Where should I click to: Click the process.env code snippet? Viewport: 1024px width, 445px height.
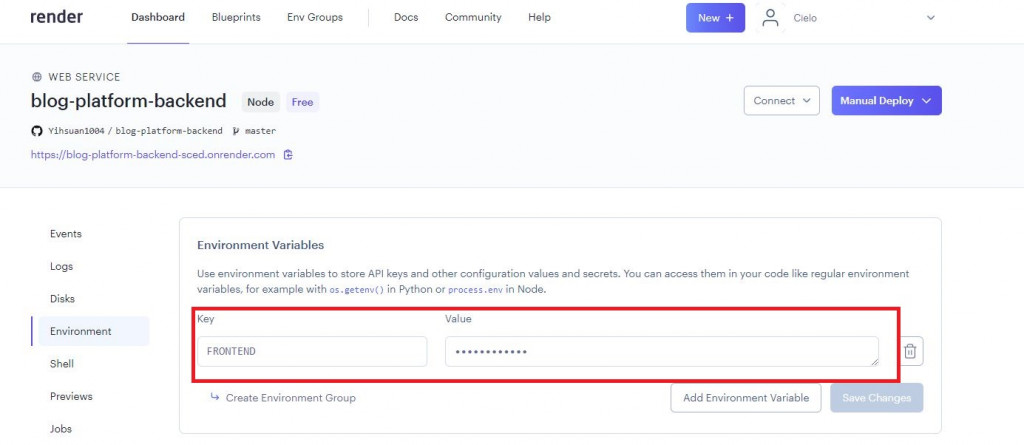[x=473, y=289]
